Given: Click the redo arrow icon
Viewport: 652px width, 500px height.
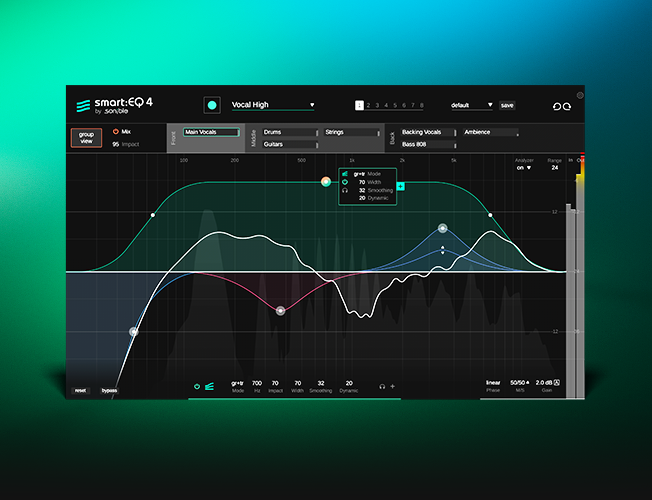Looking at the screenshot, I should pyautogui.click(x=567, y=106).
